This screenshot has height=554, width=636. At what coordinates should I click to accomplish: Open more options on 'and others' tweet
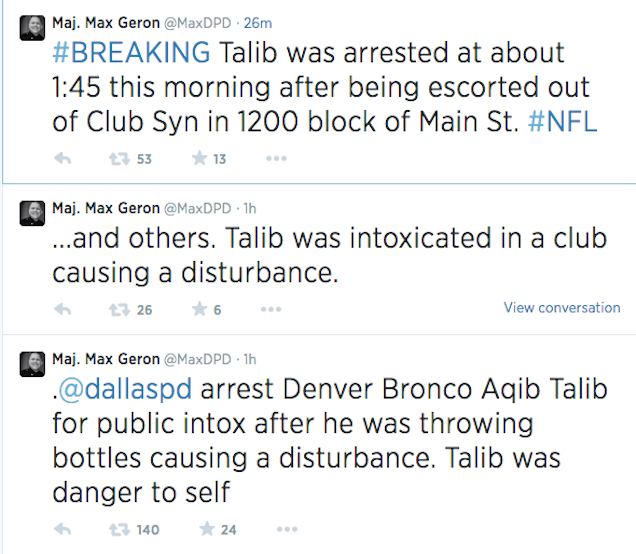[x=271, y=309]
